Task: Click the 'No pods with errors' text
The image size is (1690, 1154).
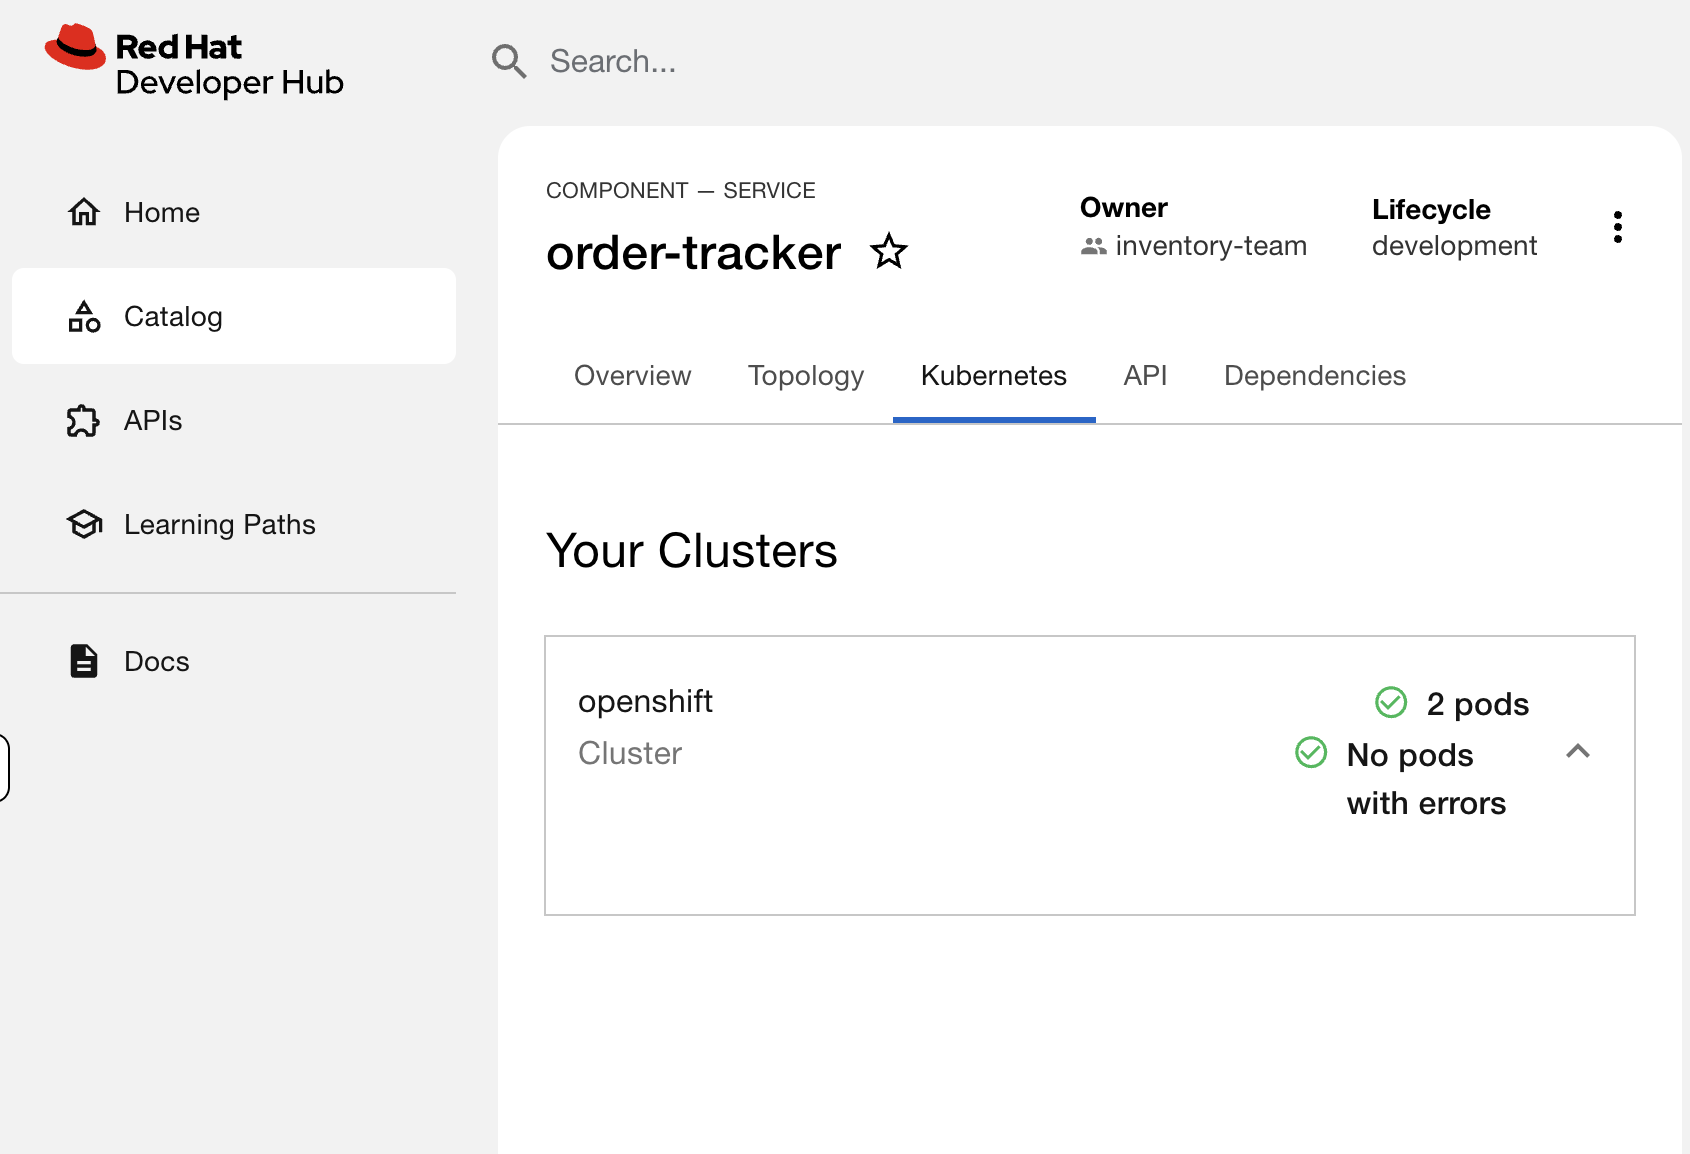Action: (1426, 779)
